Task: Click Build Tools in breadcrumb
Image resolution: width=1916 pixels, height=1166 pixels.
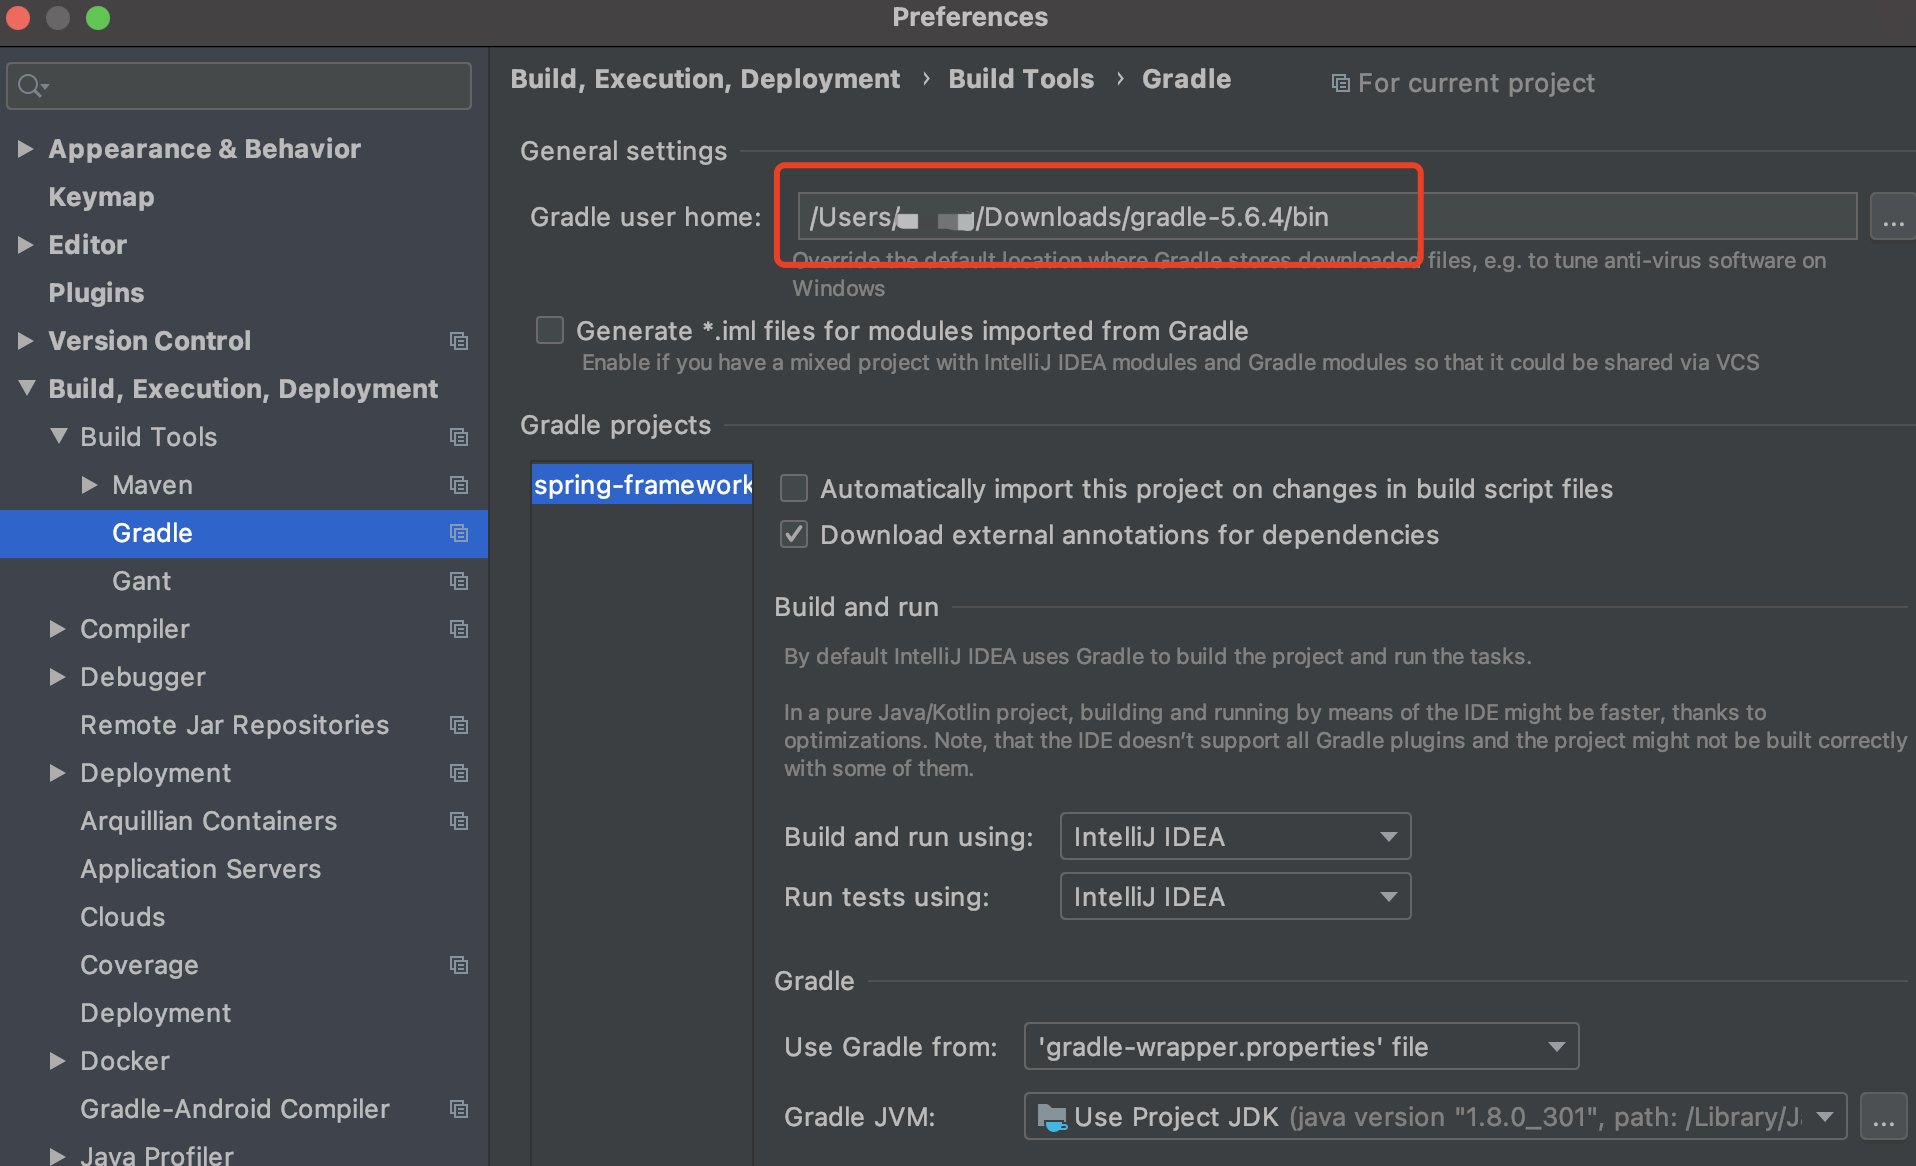Action: click(1021, 79)
